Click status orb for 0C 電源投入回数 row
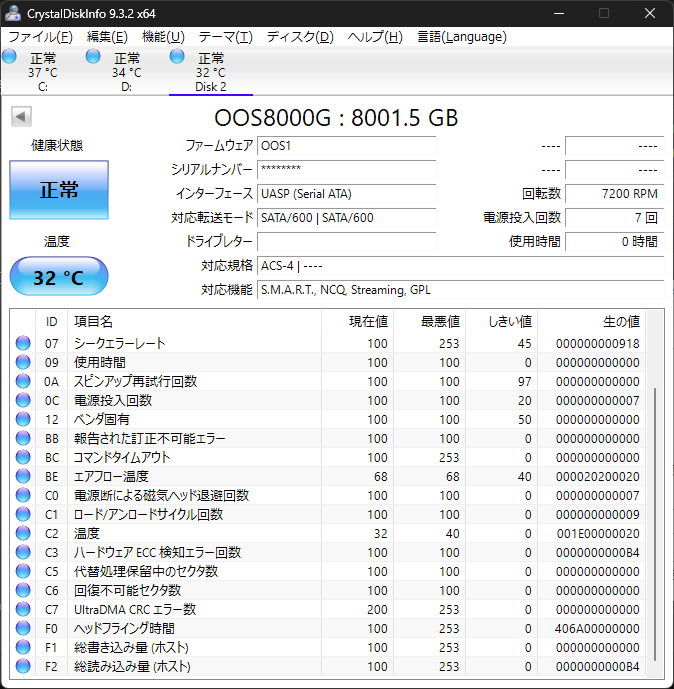The height and width of the screenshot is (689, 674). point(23,400)
